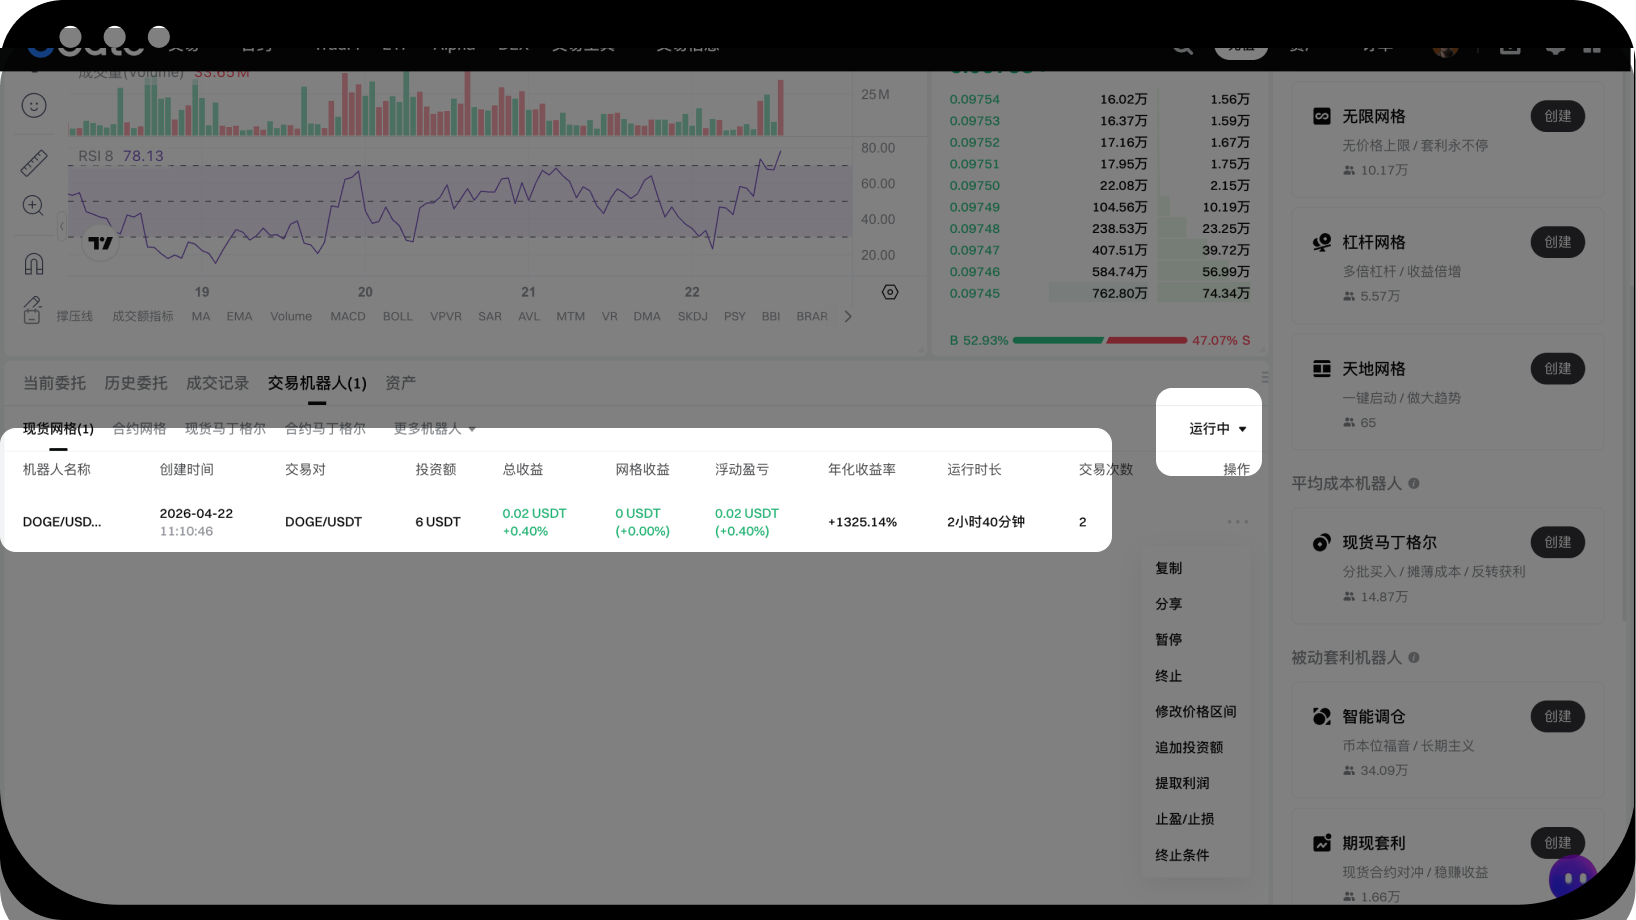Toggle the magnet snap tool
This screenshot has height=920, width=1636.
click(34, 264)
